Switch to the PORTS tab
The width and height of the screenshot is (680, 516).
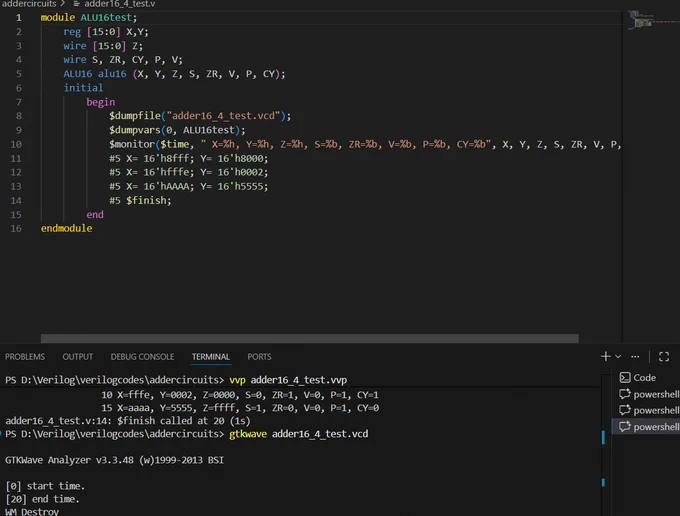tap(259, 356)
